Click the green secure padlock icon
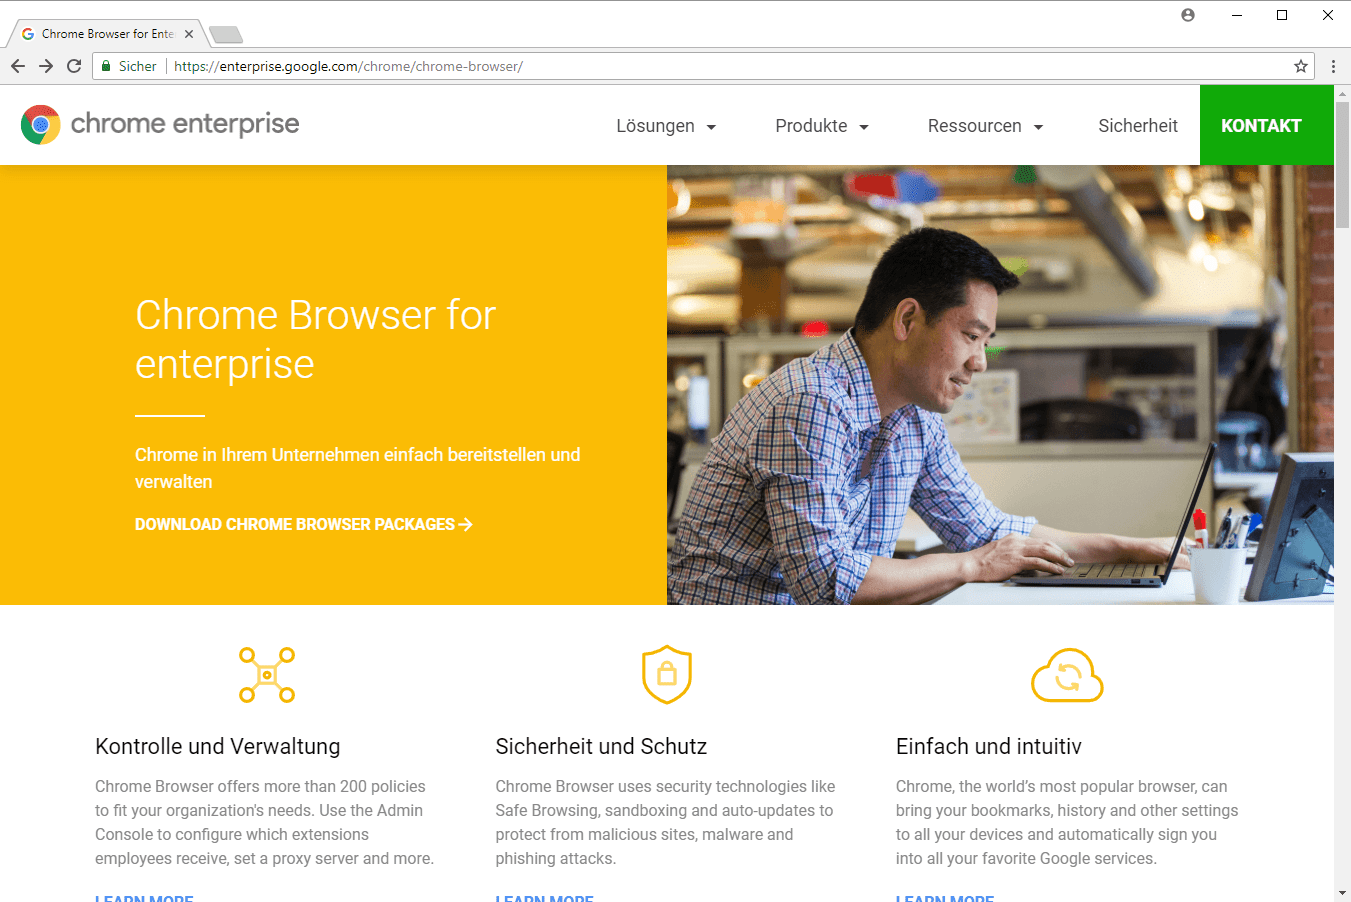Image resolution: width=1351 pixels, height=902 pixels. tap(106, 66)
